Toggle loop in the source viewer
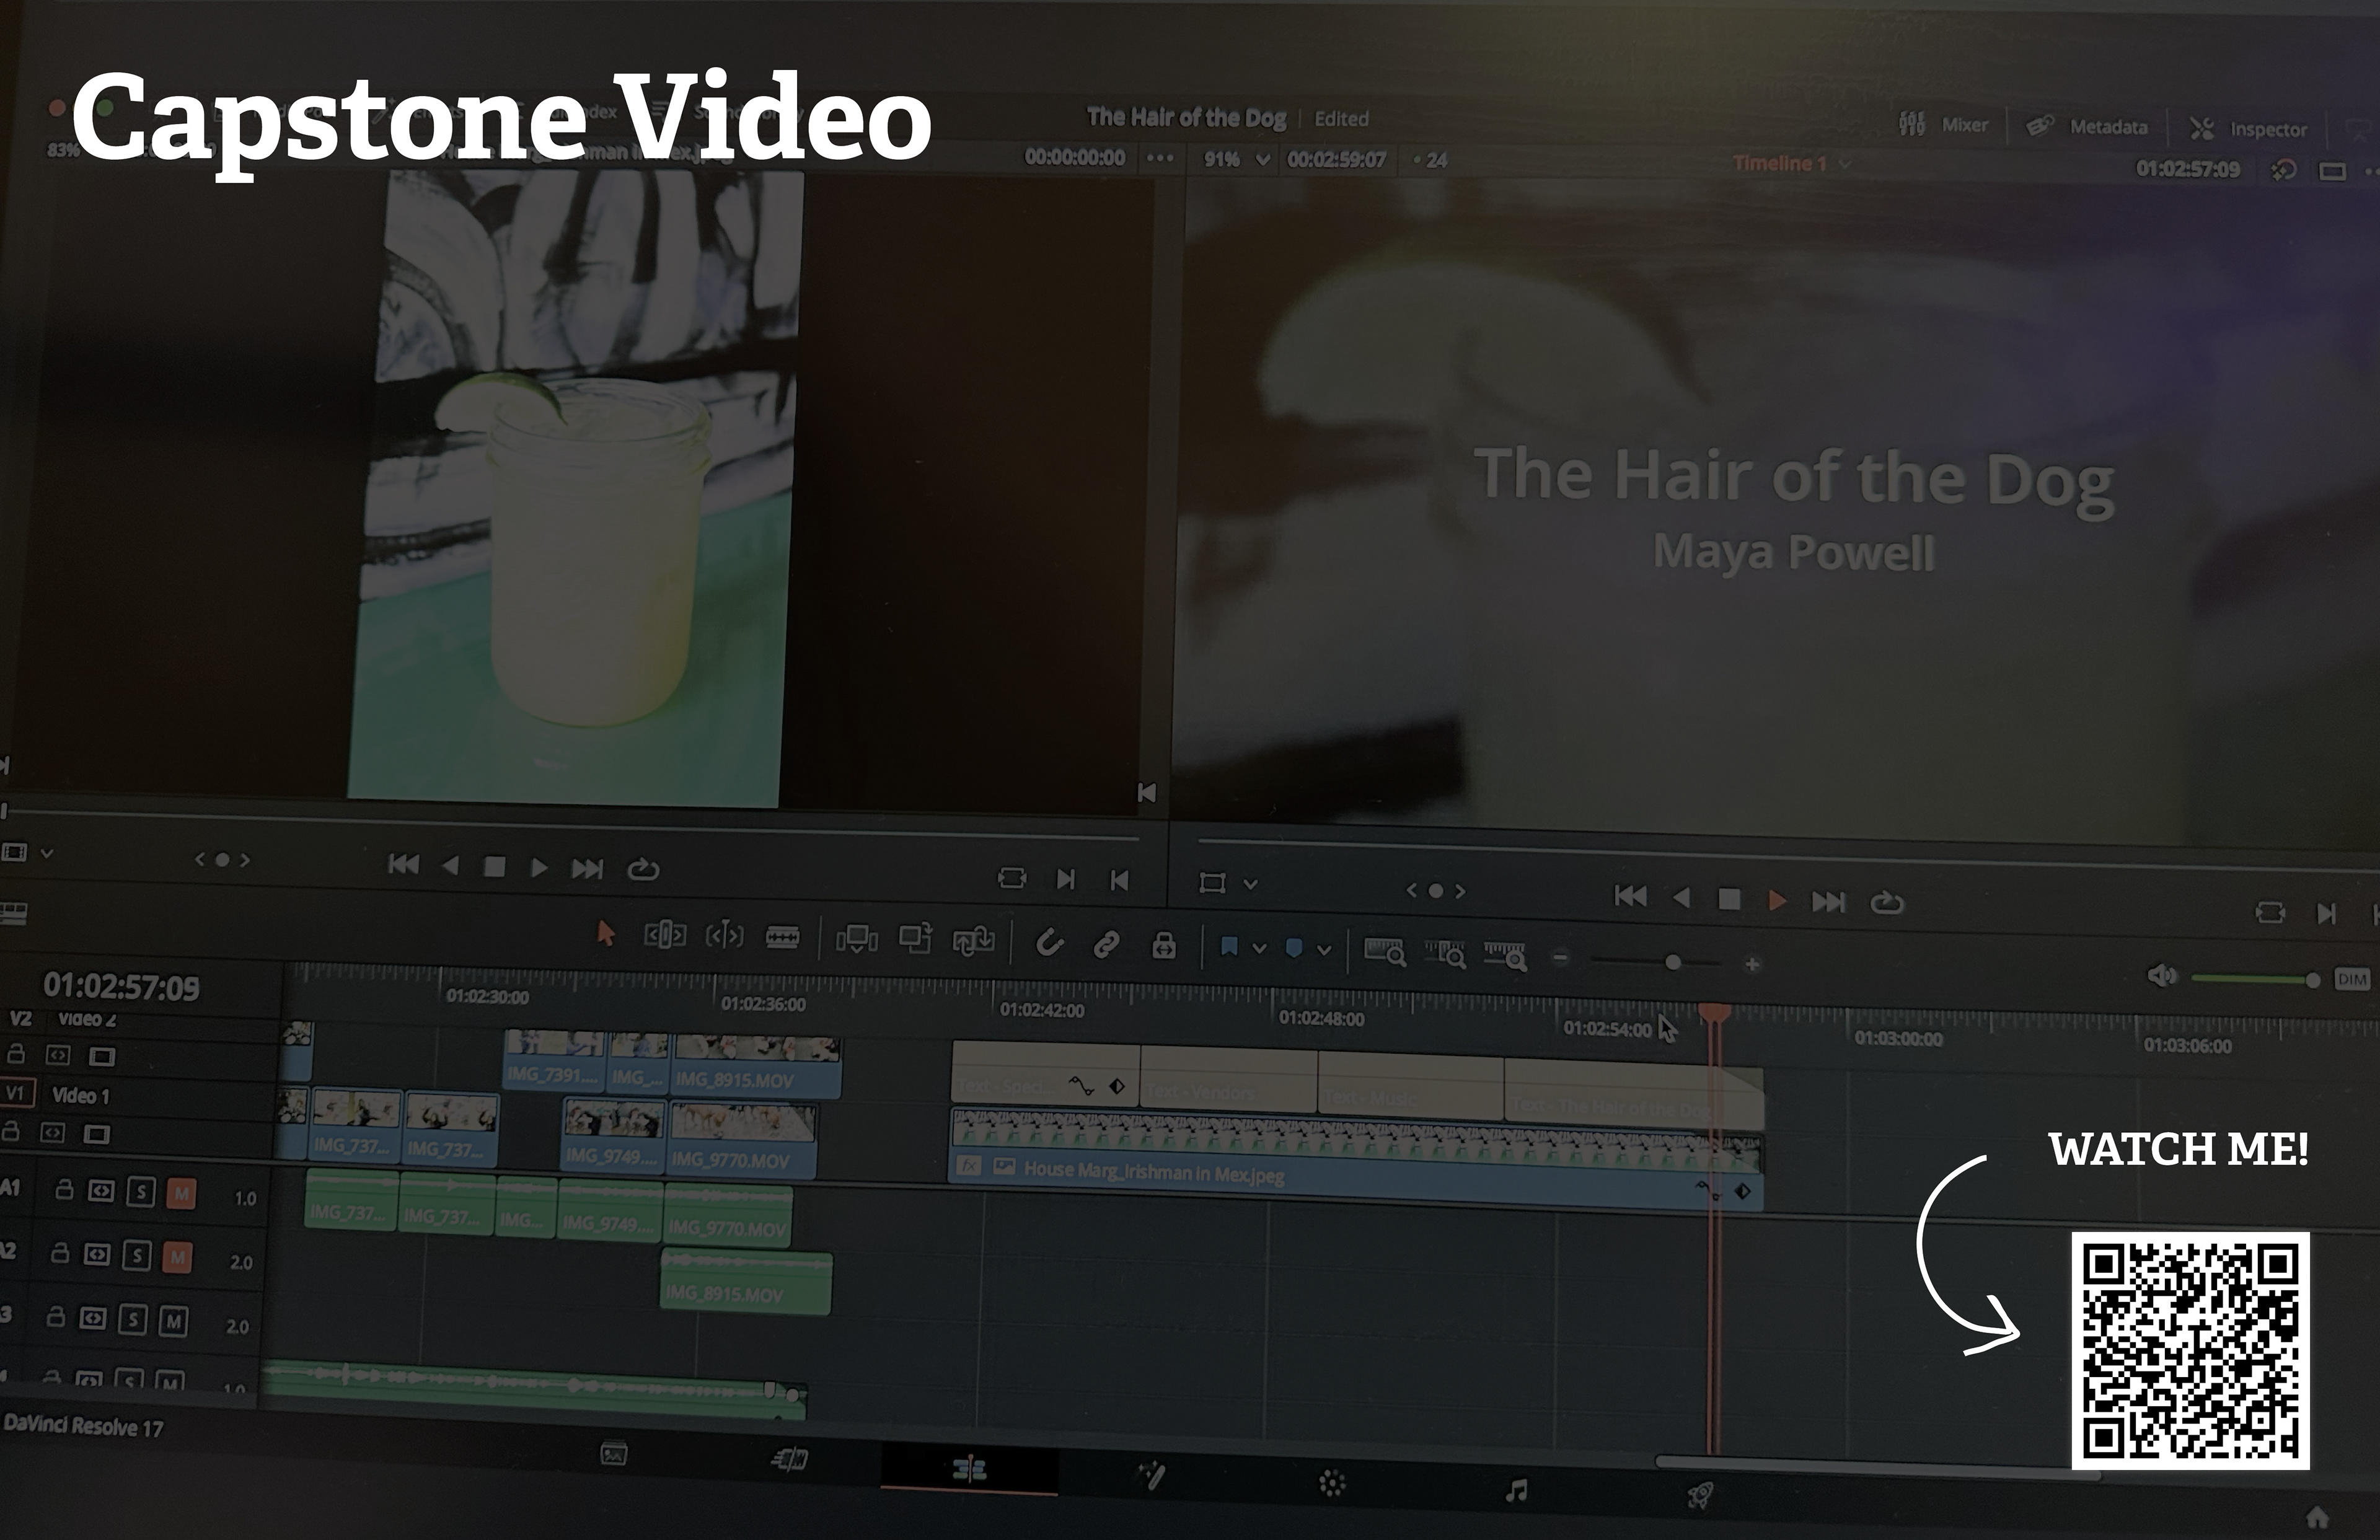 click(643, 869)
